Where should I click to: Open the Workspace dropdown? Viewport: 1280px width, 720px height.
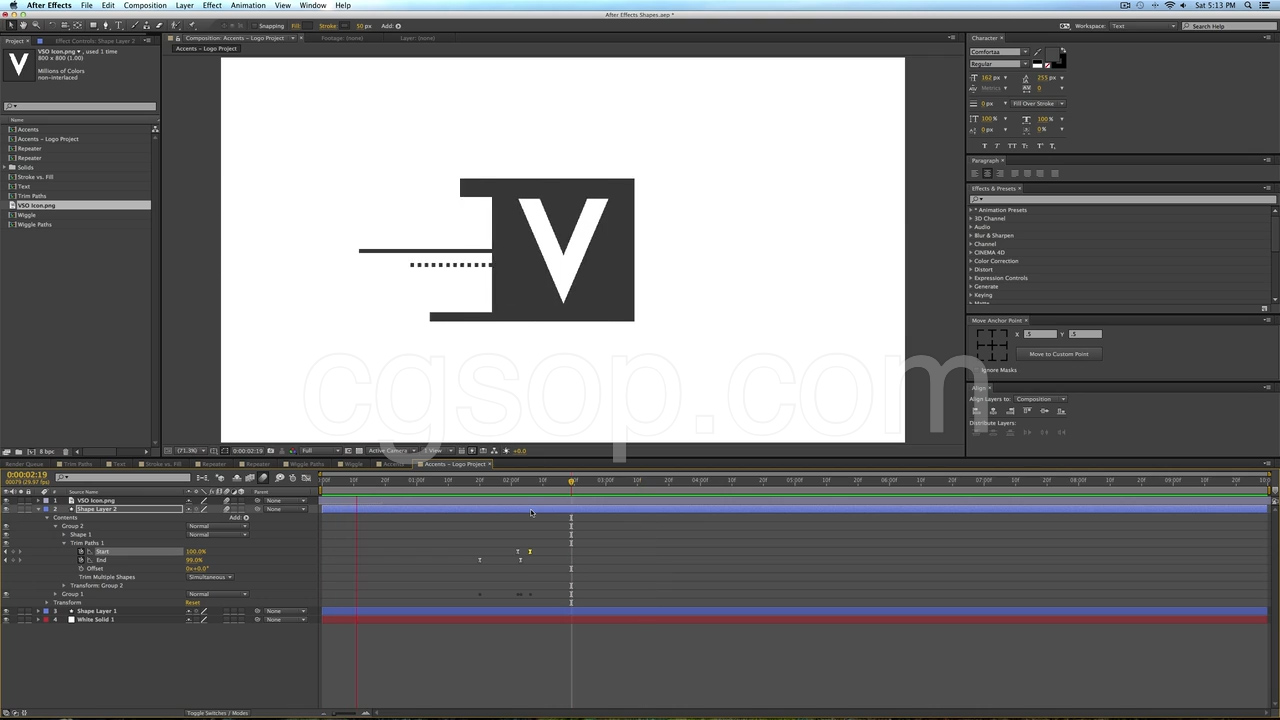pos(1143,26)
